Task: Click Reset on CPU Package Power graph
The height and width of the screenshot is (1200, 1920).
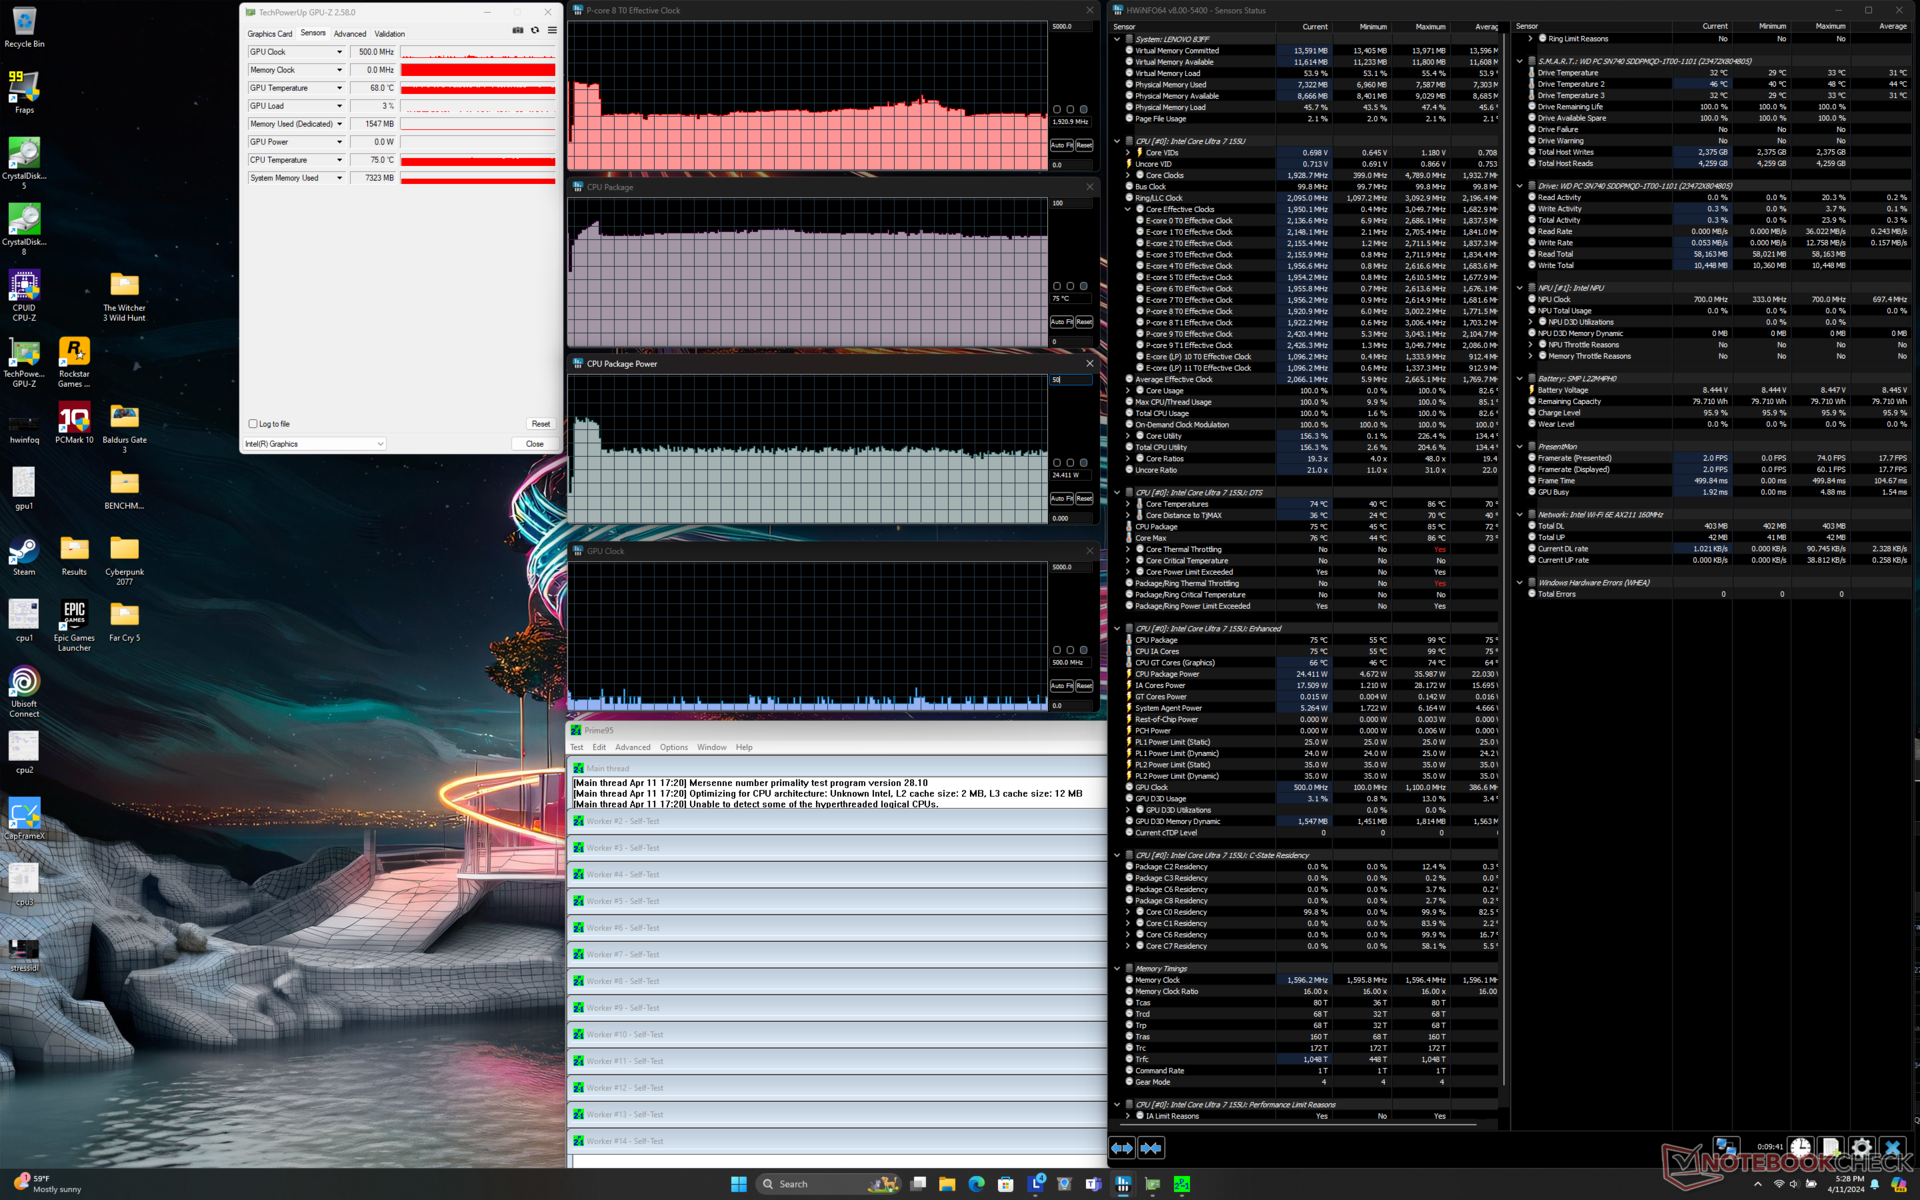Action: pyautogui.click(x=1084, y=499)
